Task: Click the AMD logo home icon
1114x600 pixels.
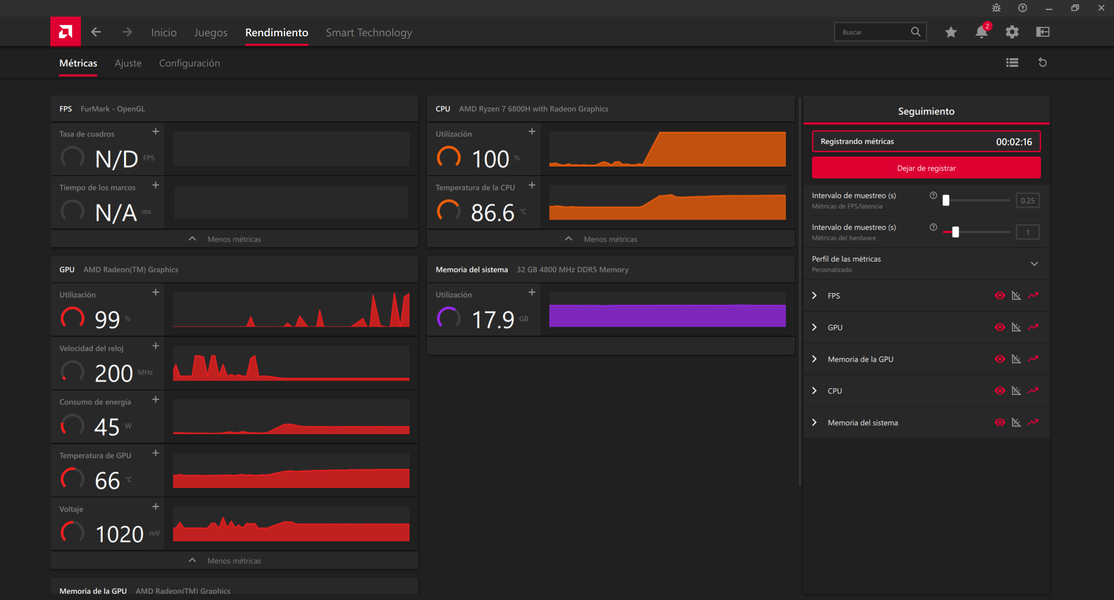Action: pos(65,32)
